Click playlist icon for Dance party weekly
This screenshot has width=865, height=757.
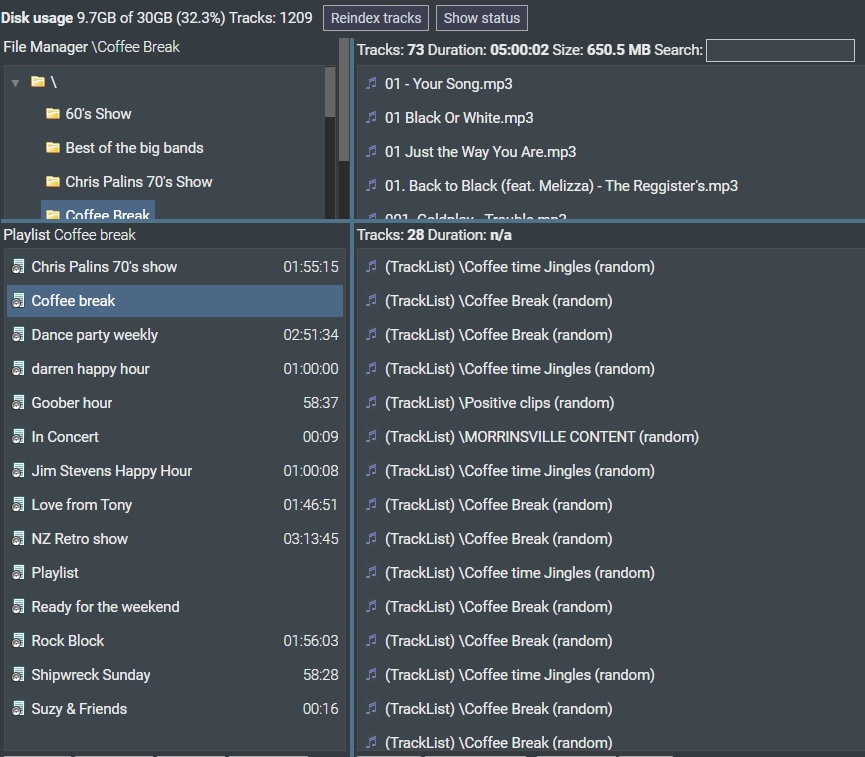point(18,335)
